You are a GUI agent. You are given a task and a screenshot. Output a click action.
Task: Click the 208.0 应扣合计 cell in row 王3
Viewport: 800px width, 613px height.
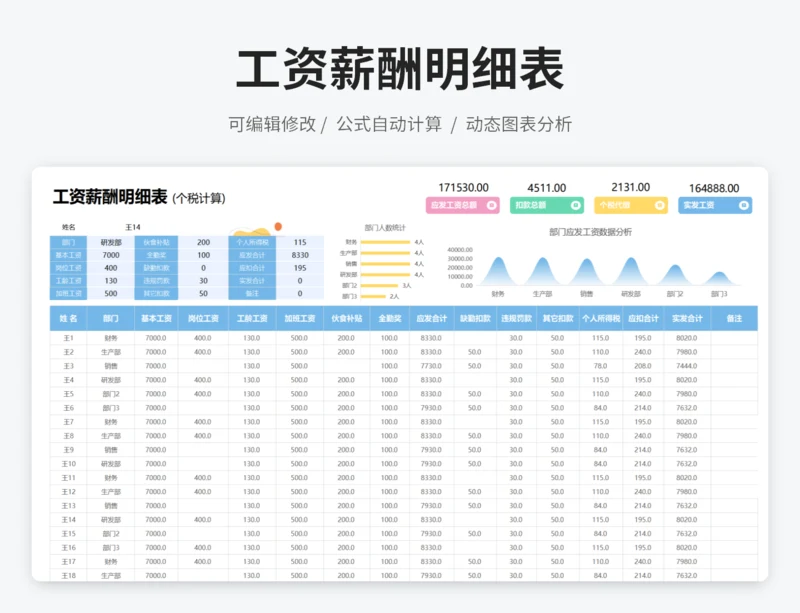643,366
